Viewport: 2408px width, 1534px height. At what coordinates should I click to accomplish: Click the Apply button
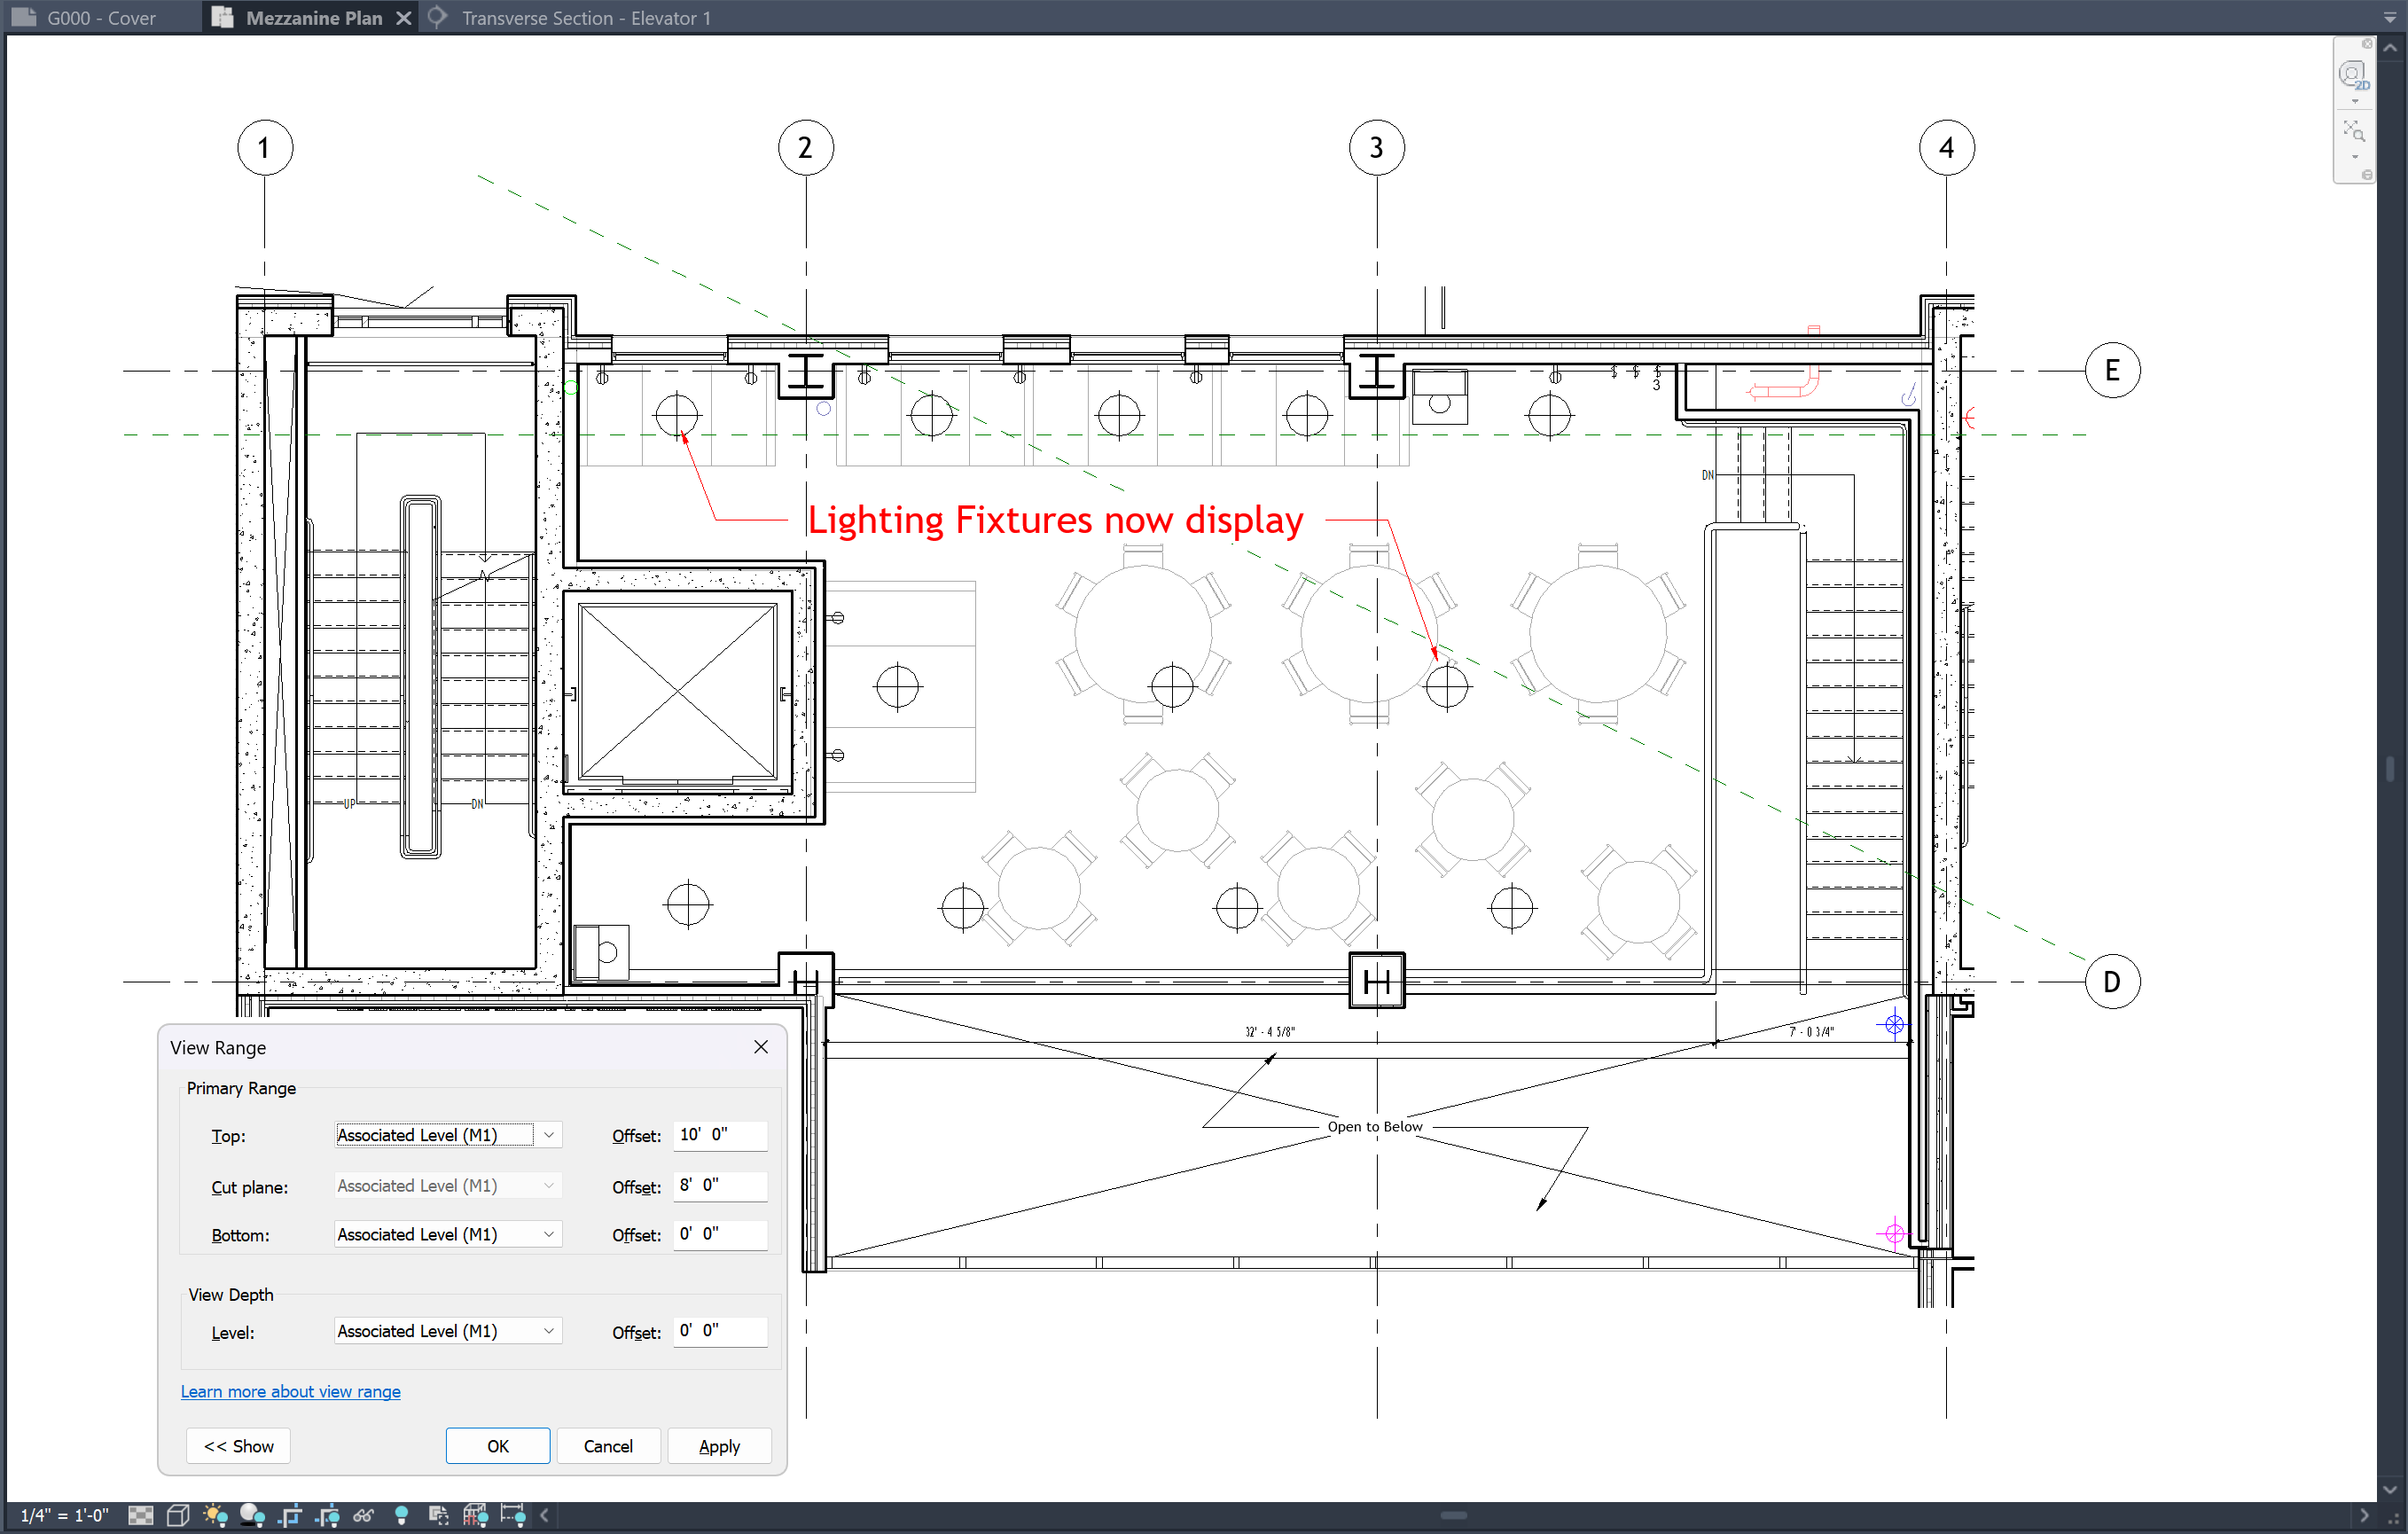coord(718,1446)
